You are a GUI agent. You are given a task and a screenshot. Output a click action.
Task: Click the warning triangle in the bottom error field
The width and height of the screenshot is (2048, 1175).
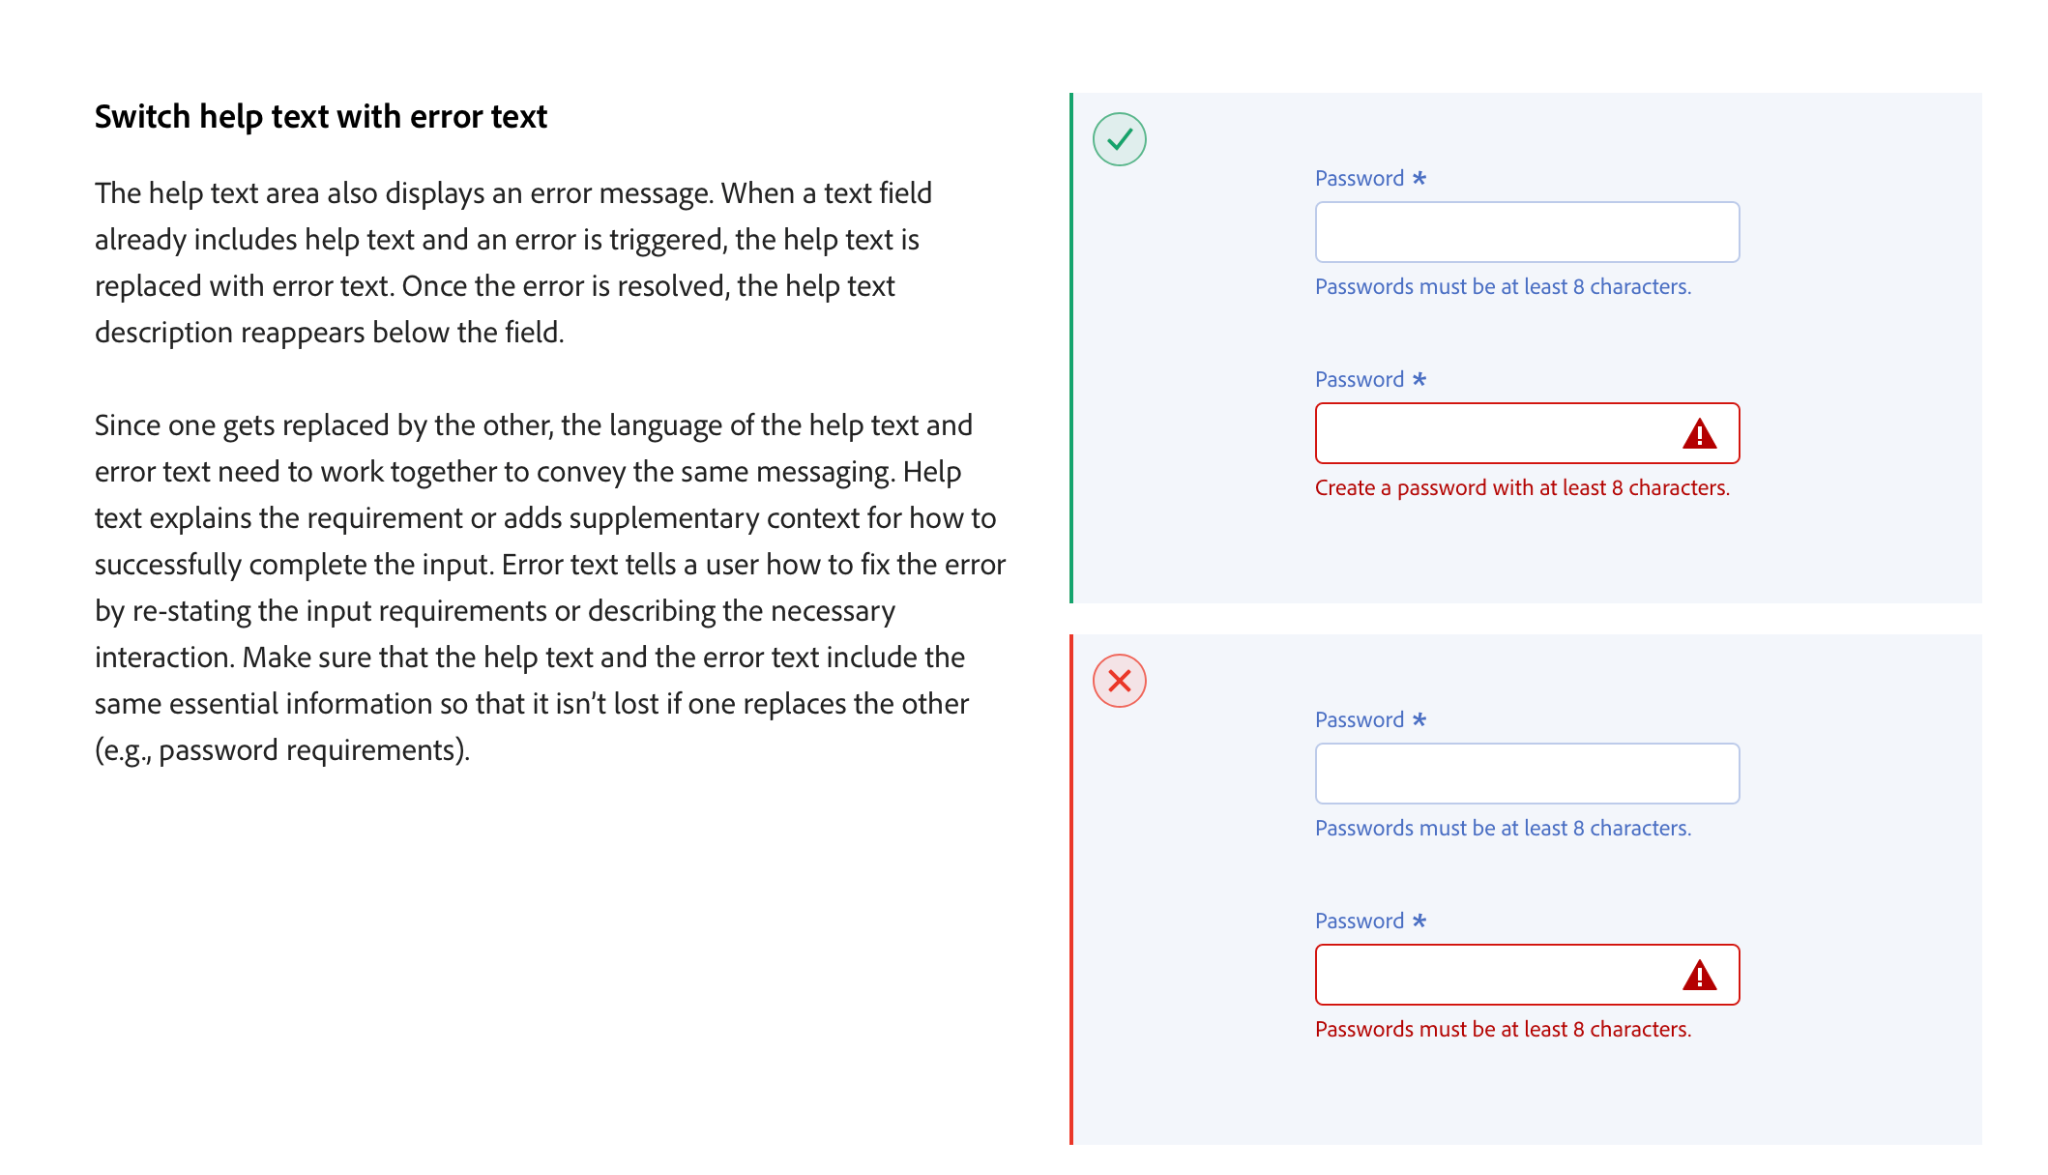point(1700,974)
